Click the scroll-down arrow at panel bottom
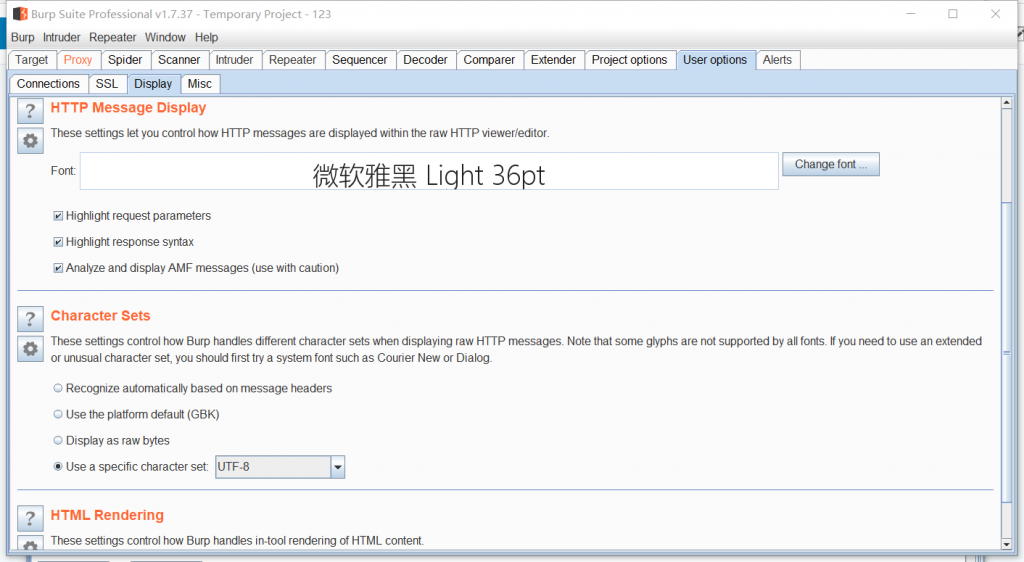Viewport: 1024px width, 562px height. point(1006,544)
